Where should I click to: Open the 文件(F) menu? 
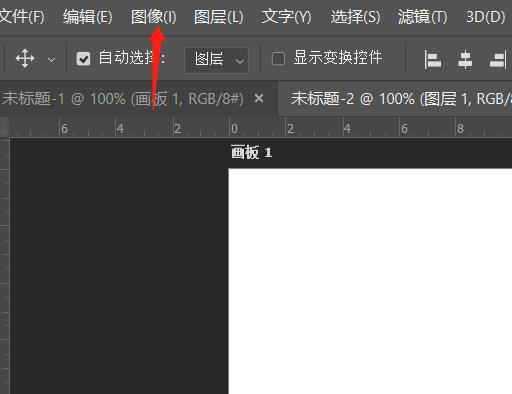[21, 17]
